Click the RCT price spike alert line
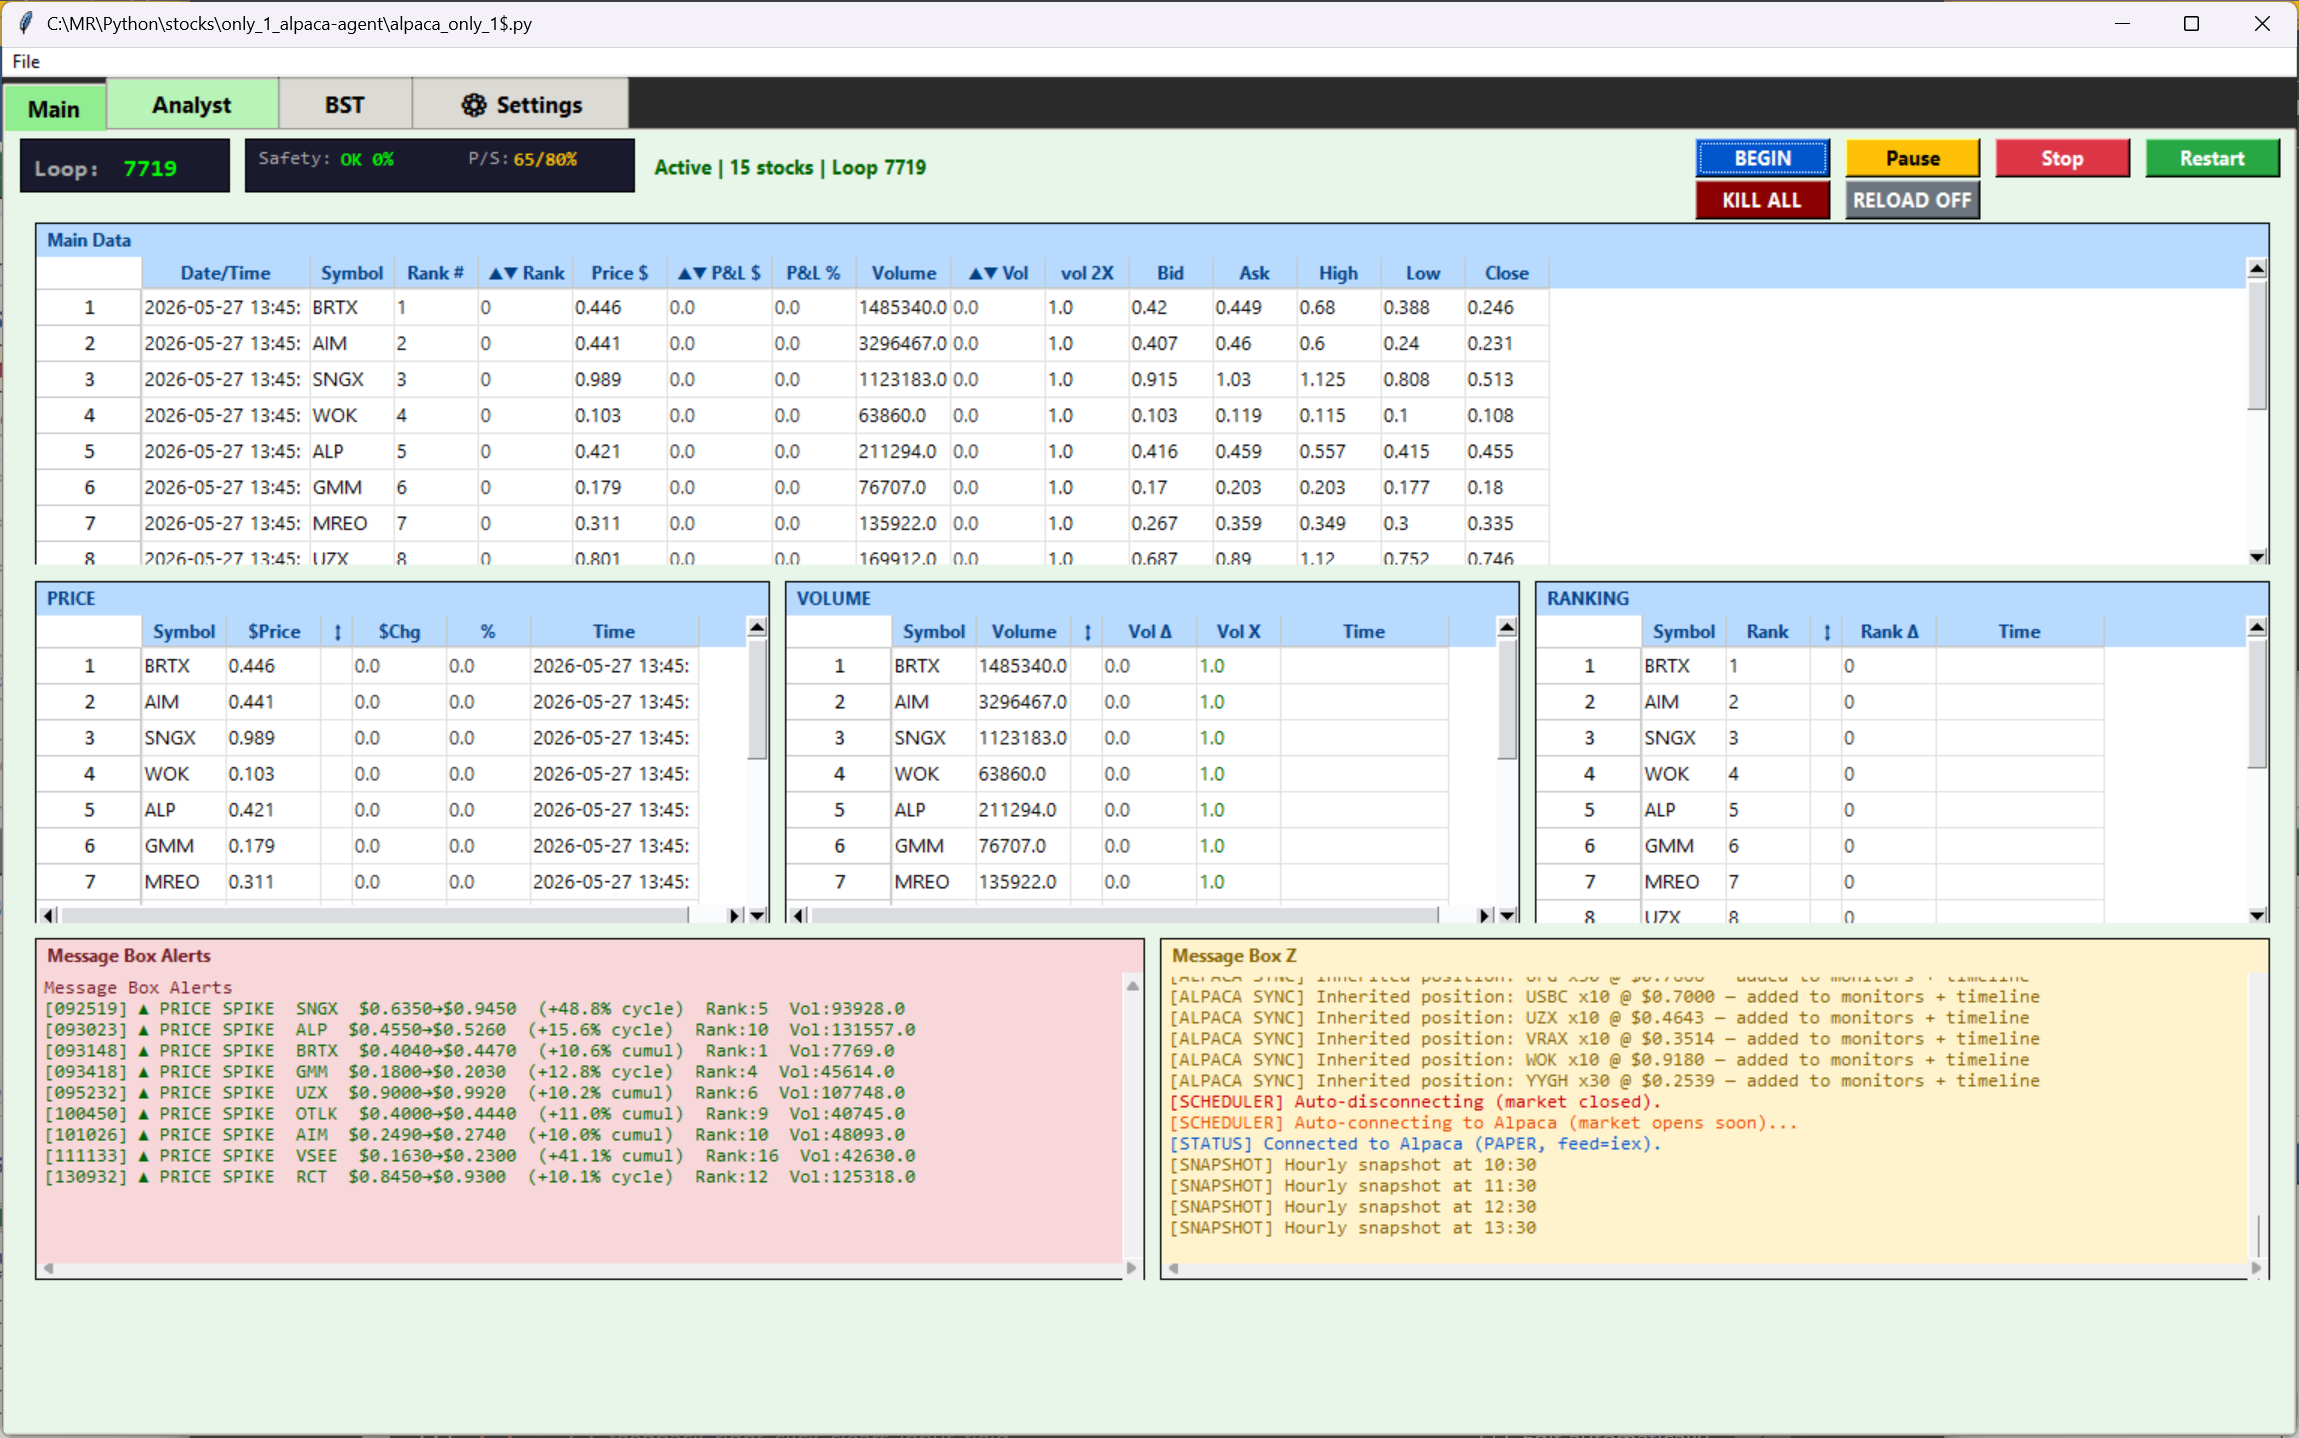Image resolution: width=2299 pixels, height=1438 pixels. coord(480,1177)
